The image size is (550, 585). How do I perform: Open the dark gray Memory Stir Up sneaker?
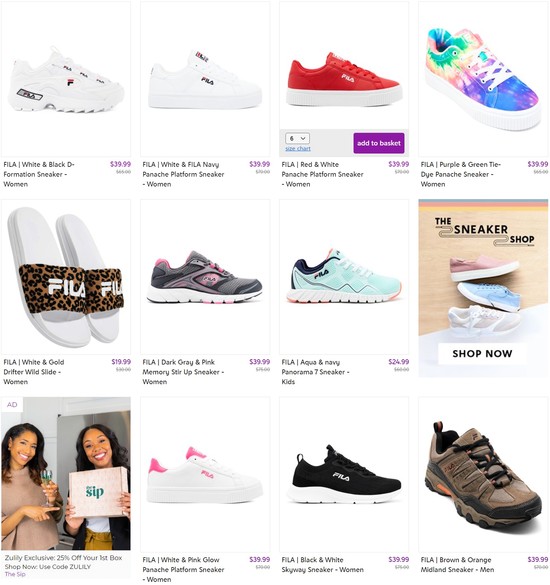(205, 277)
